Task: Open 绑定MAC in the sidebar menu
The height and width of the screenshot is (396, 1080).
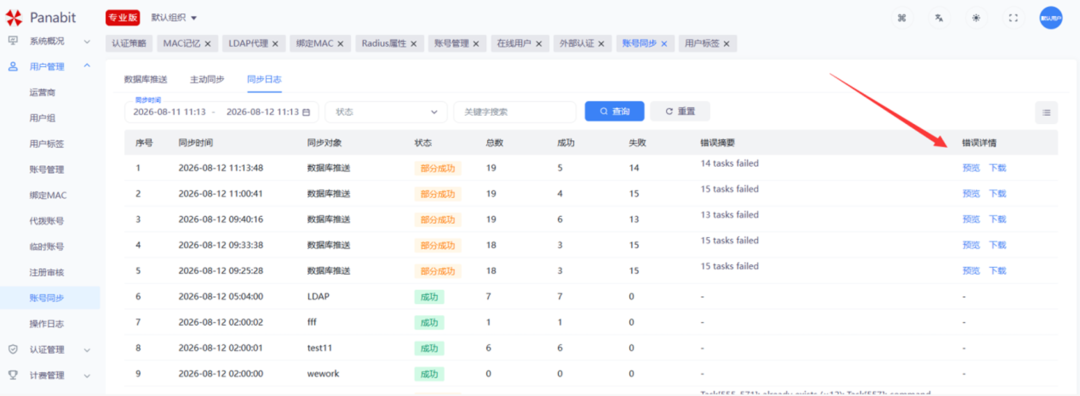Action: point(48,196)
